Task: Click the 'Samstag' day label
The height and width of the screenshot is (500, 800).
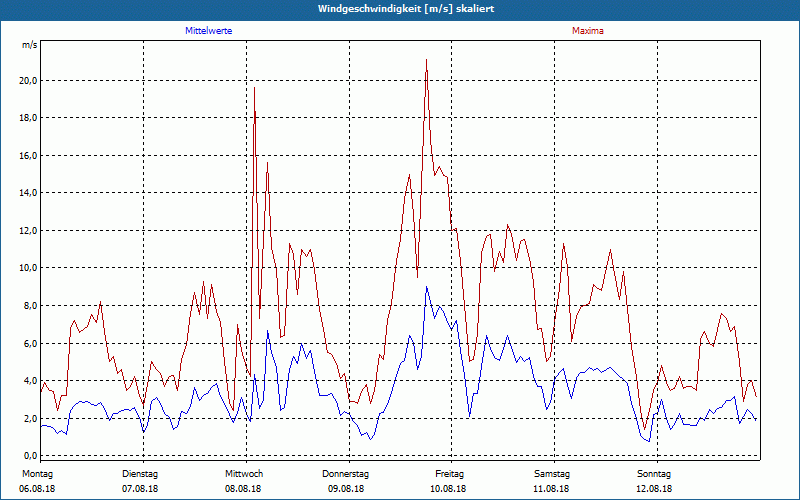Action: [552, 474]
